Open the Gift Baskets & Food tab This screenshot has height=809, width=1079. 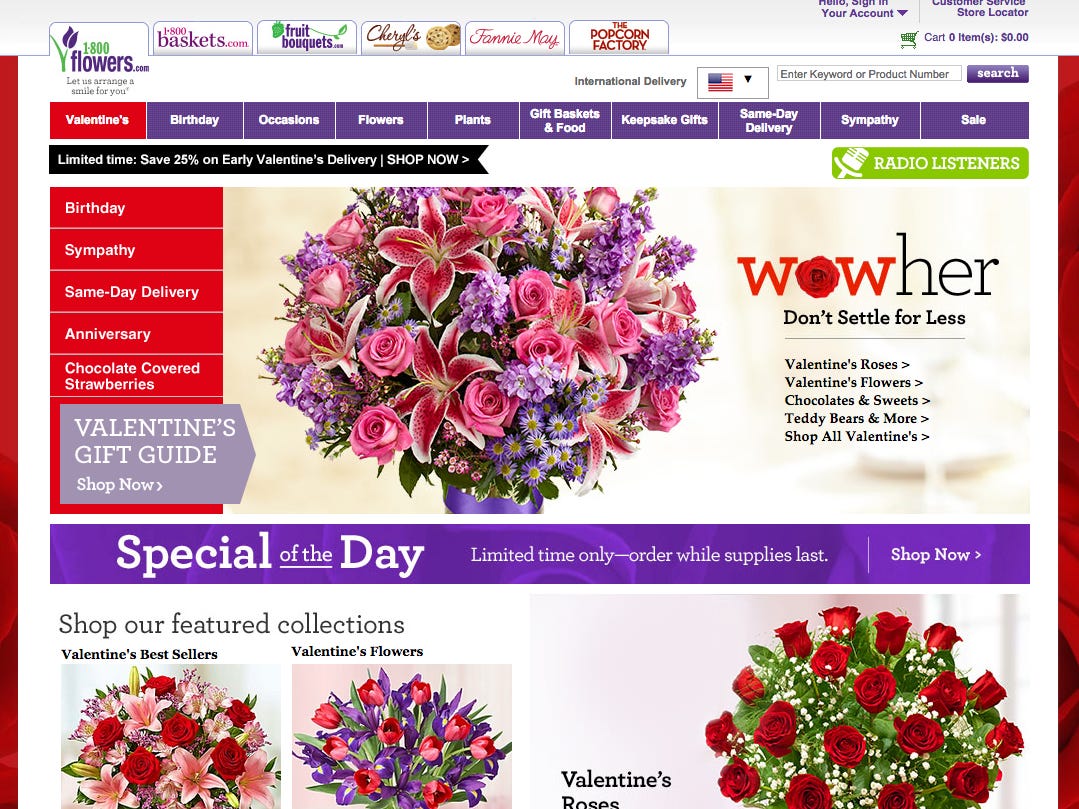(x=564, y=120)
